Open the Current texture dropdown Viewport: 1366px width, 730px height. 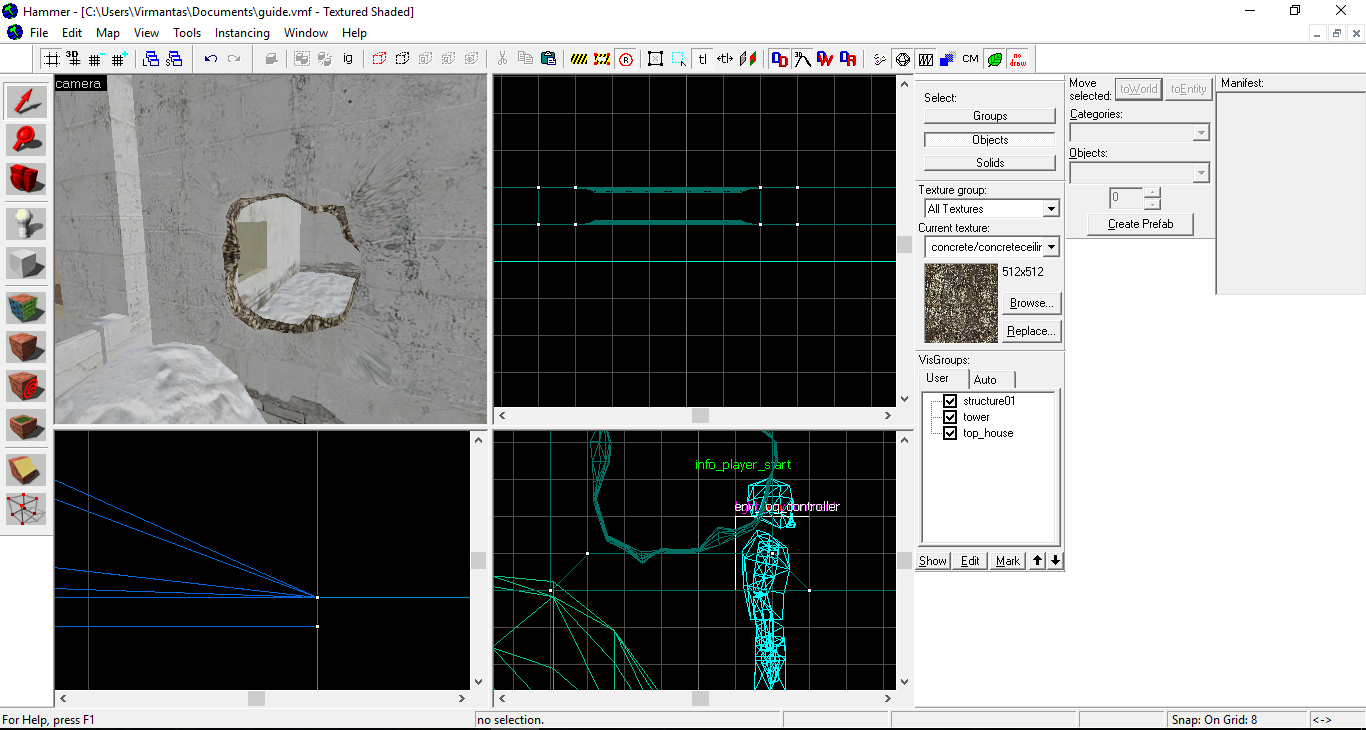[1050, 247]
